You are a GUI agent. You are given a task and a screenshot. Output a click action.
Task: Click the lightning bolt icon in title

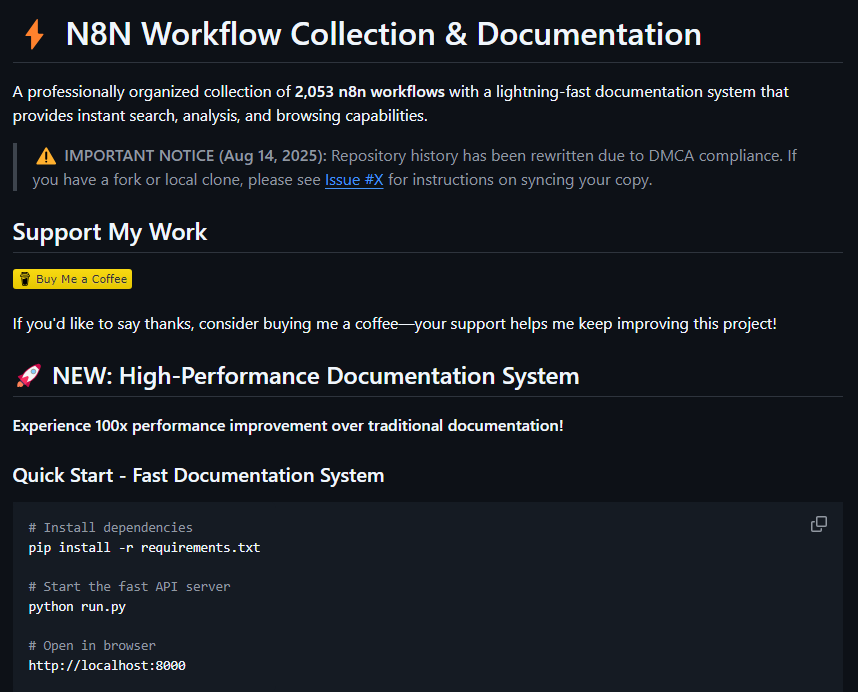coord(34,34)
